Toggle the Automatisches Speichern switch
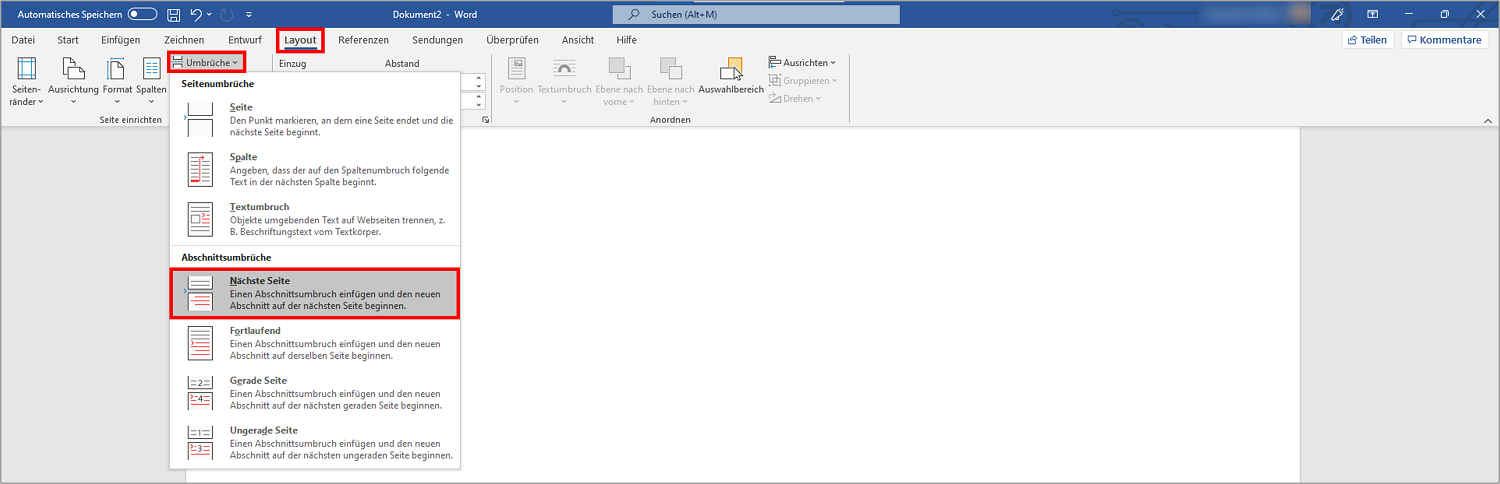This screenshot has height=484, width=1500. (x=142, y=15)
